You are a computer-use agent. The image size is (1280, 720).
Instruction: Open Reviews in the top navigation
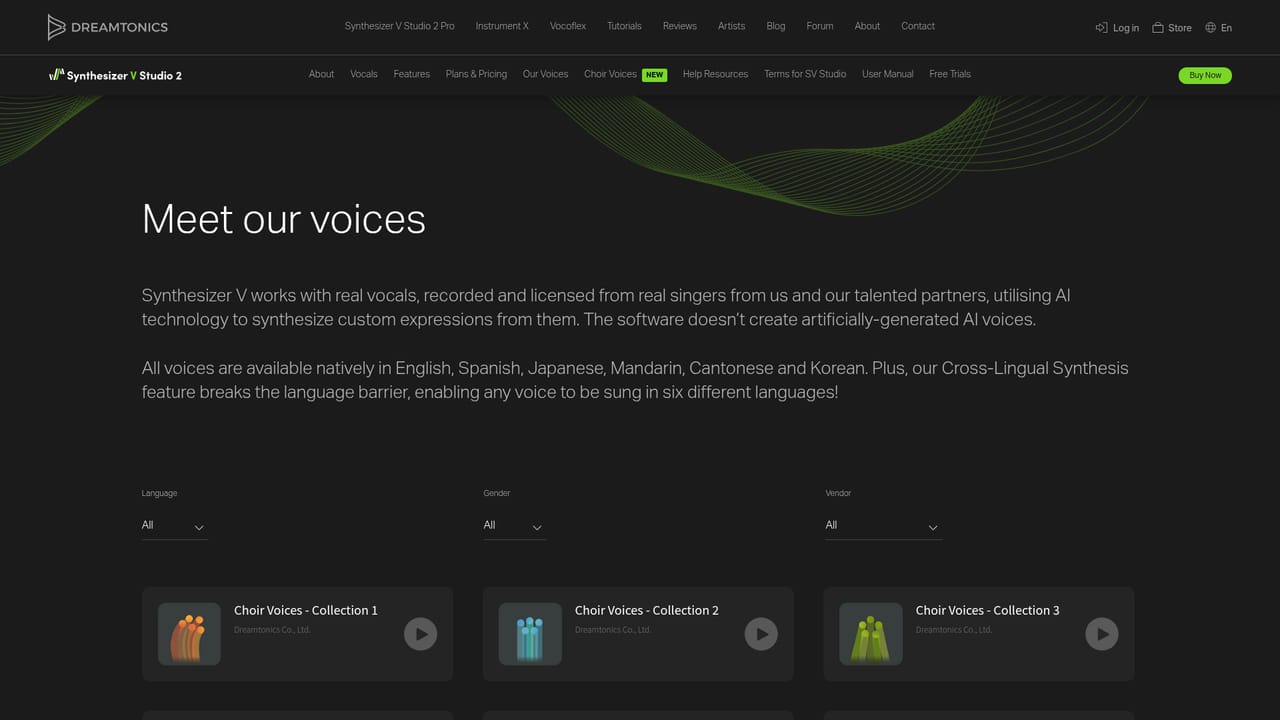click(x=680, y=26)
